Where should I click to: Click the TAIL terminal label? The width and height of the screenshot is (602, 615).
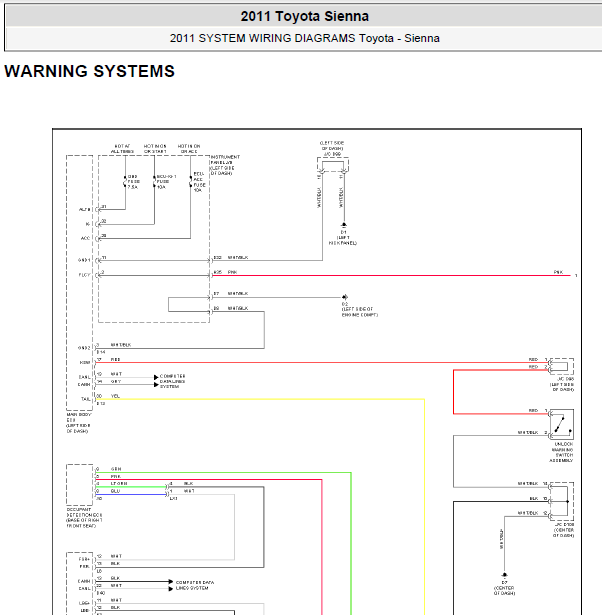pos(85,399)
